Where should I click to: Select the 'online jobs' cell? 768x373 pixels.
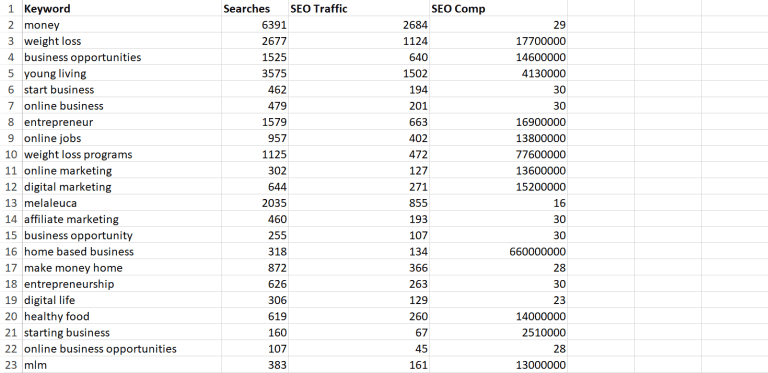click(x=121, y=138)
